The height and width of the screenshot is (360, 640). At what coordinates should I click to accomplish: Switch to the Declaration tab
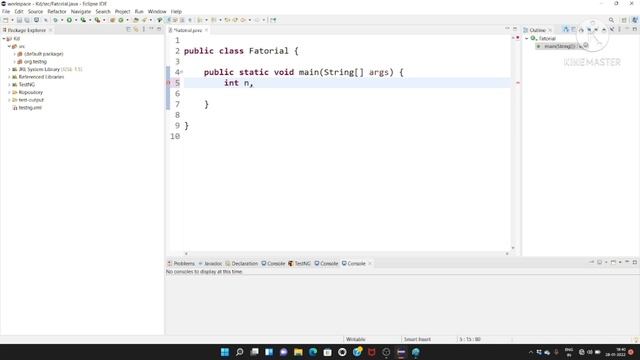(x=242, y=264)
